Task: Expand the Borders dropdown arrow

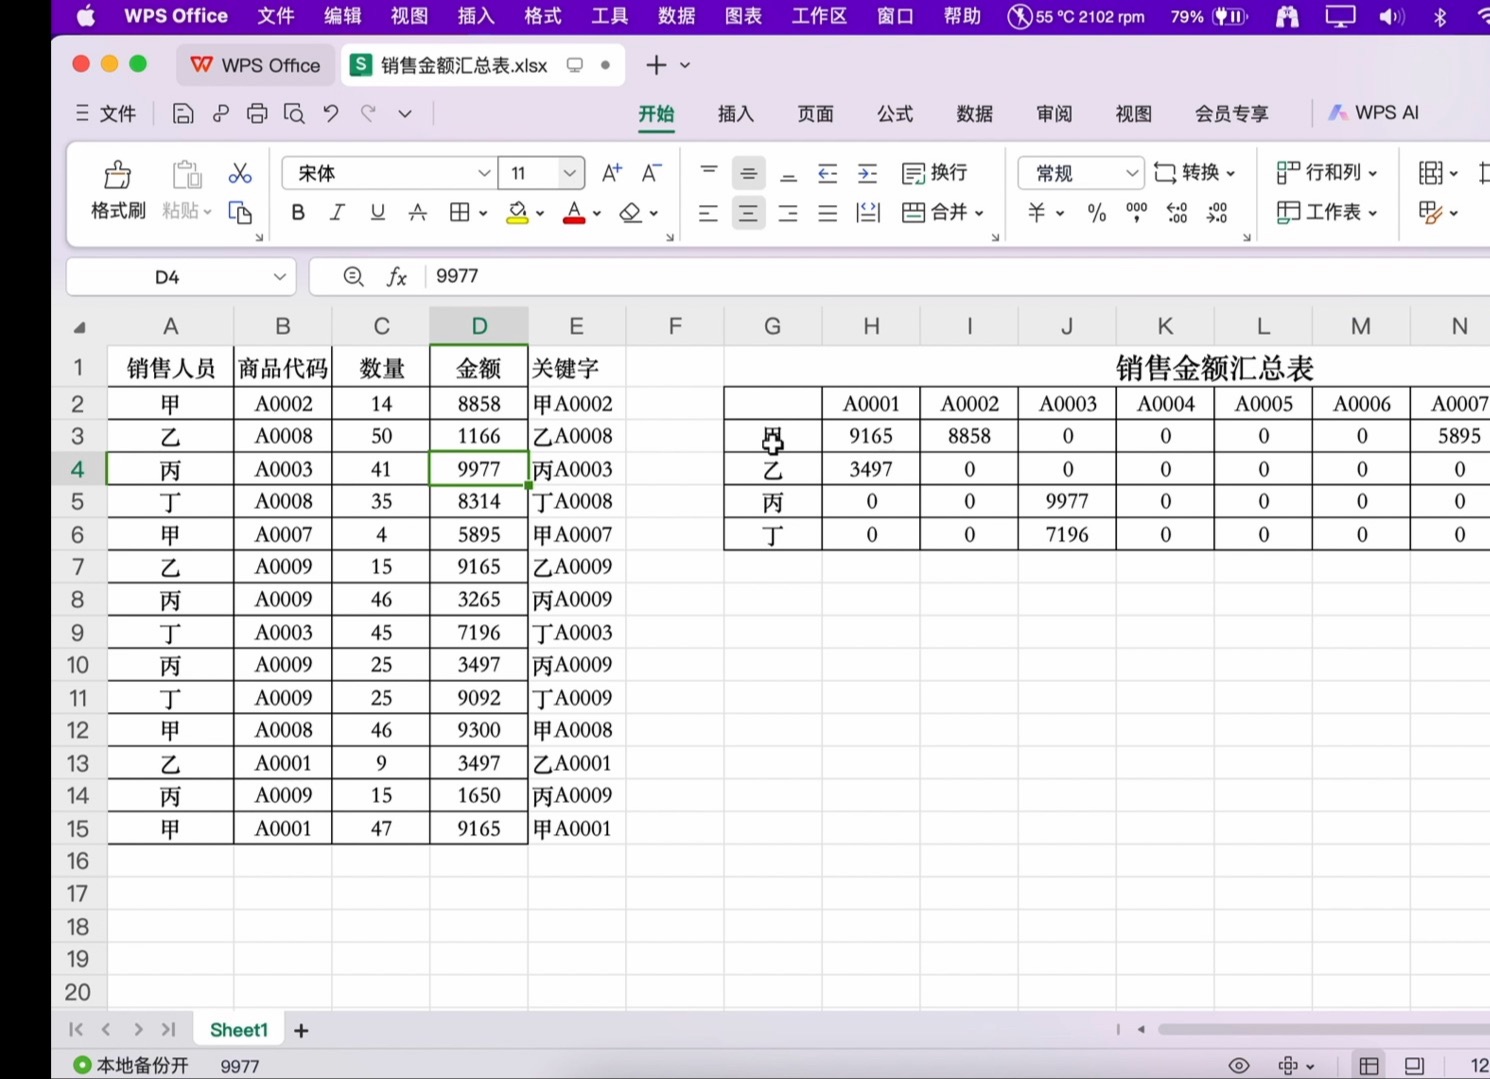Action: [x=483, y=213]
